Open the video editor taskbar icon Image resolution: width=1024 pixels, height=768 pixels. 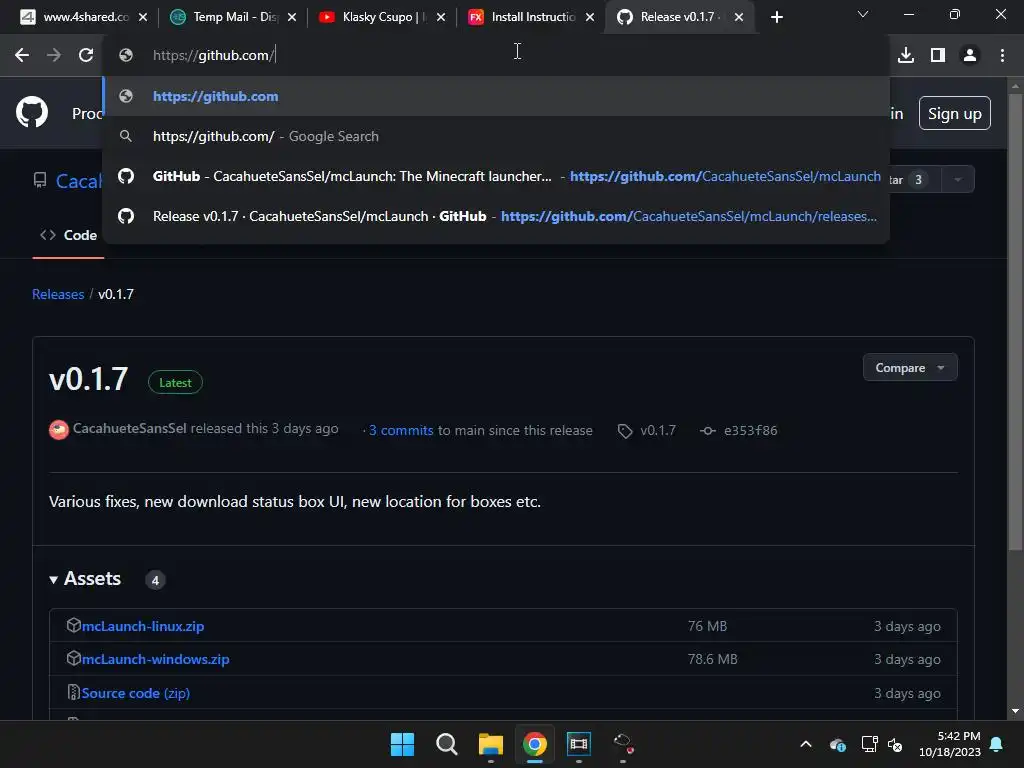579,744
